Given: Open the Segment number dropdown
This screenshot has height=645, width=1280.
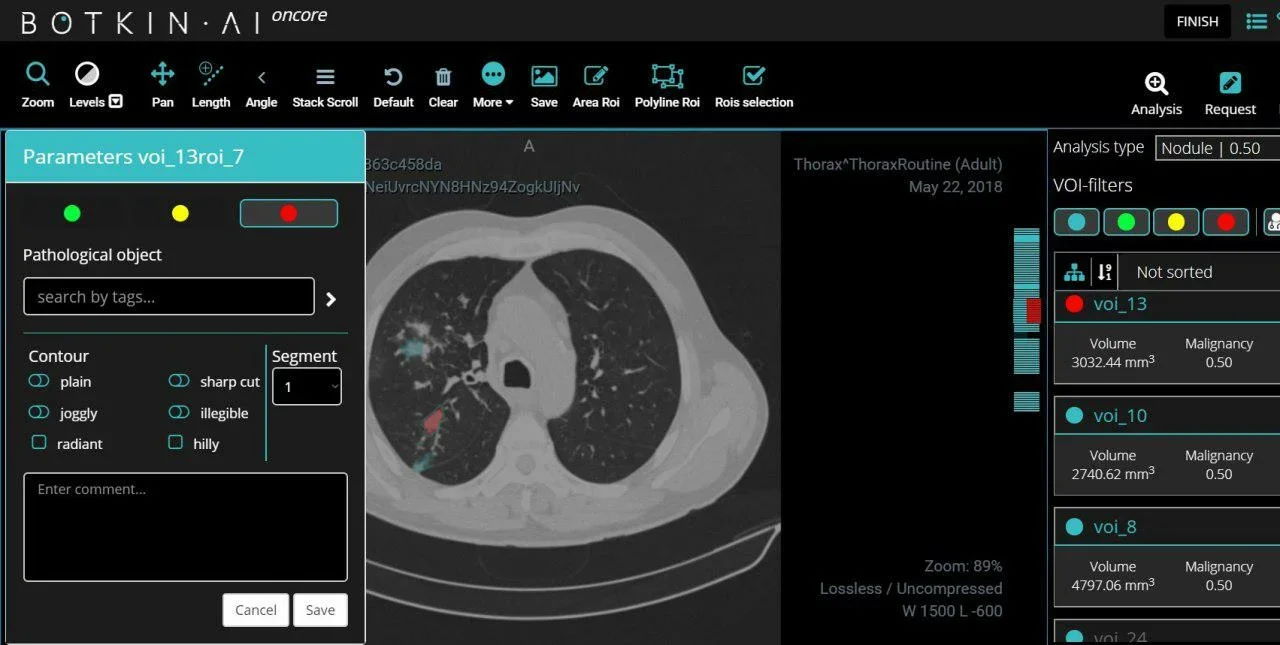Looking at the screenshot, I should point(307,387).
